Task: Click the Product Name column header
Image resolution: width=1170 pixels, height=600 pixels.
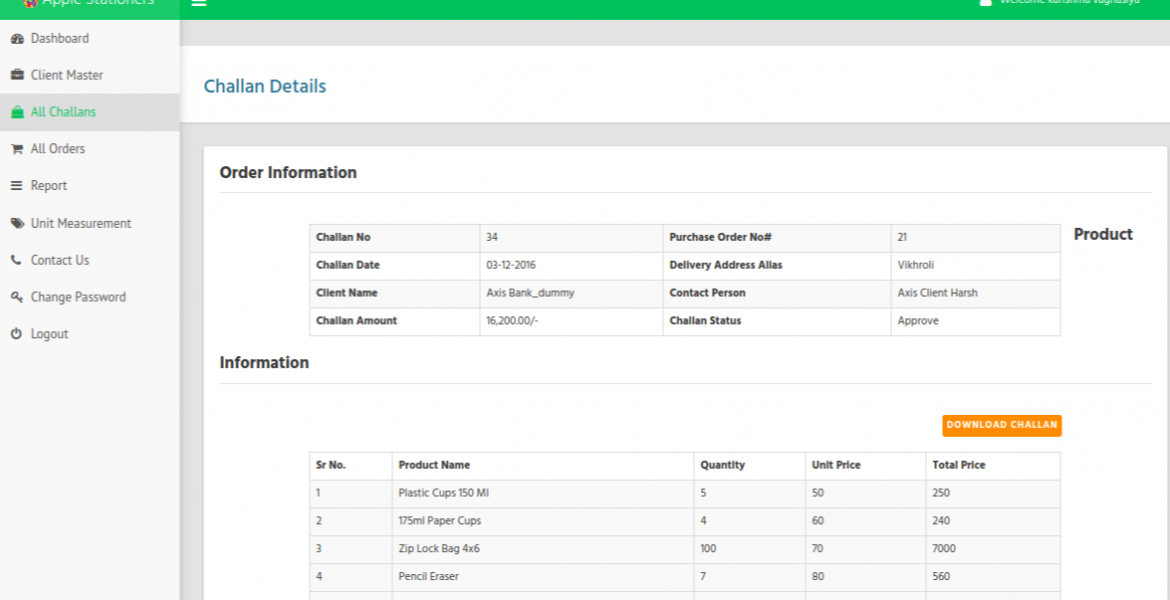Action: (434, 465)
